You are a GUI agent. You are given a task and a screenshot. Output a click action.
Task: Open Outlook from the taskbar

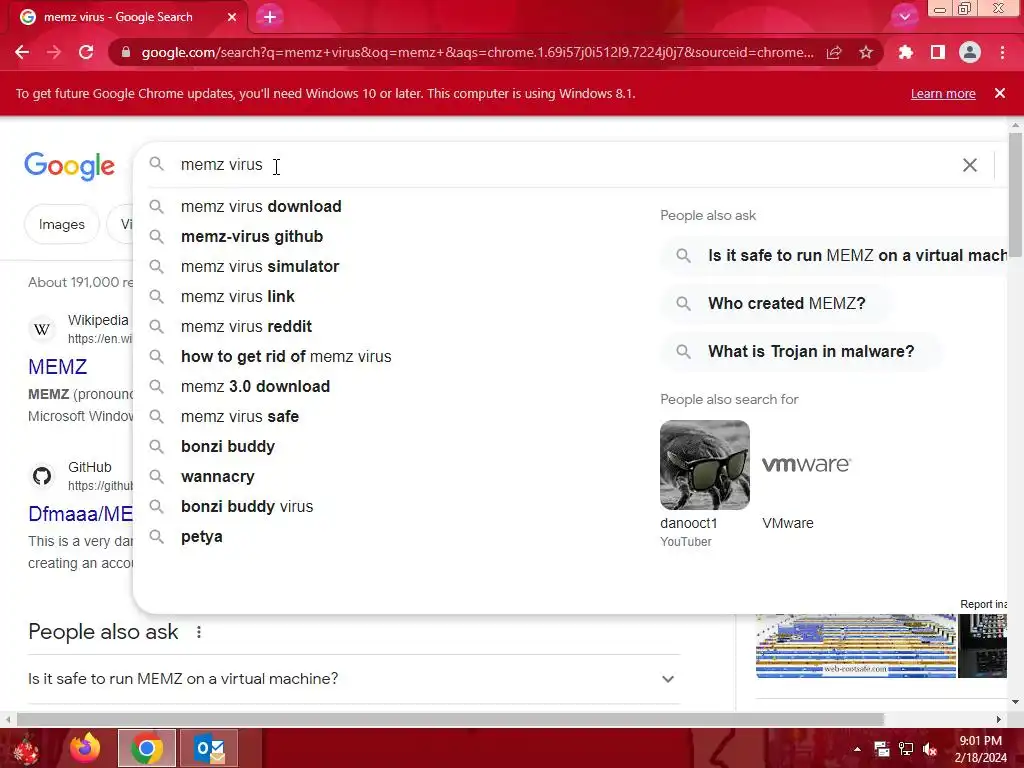[209, 748]
